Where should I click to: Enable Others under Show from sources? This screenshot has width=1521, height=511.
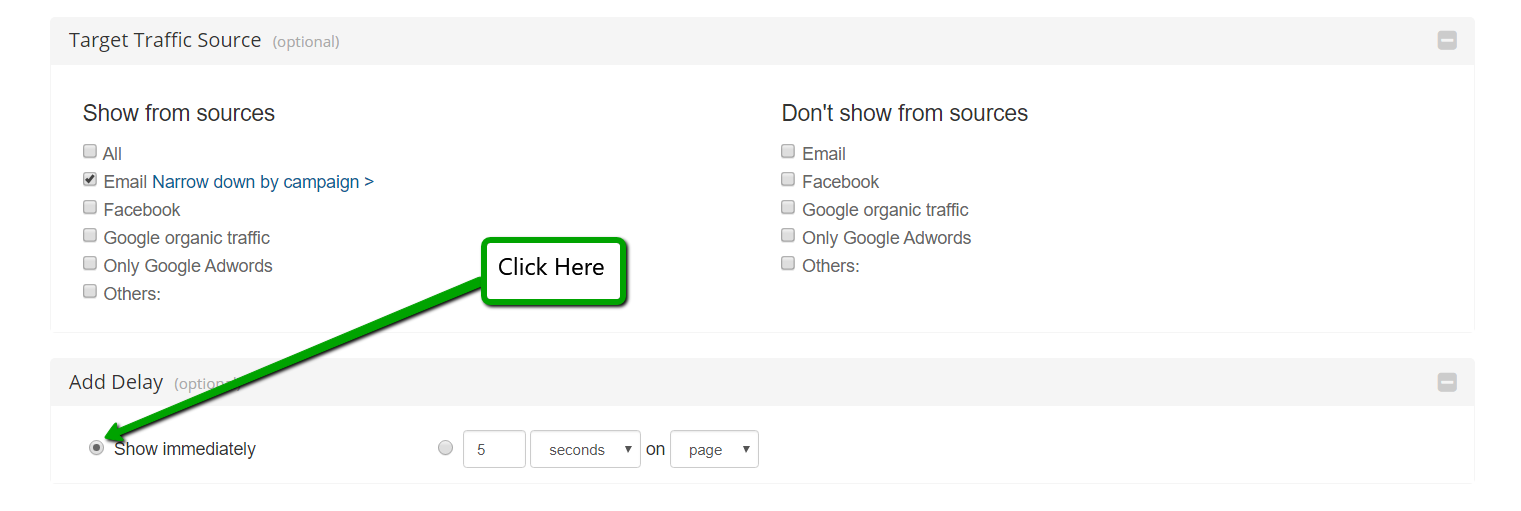(90, 292)
